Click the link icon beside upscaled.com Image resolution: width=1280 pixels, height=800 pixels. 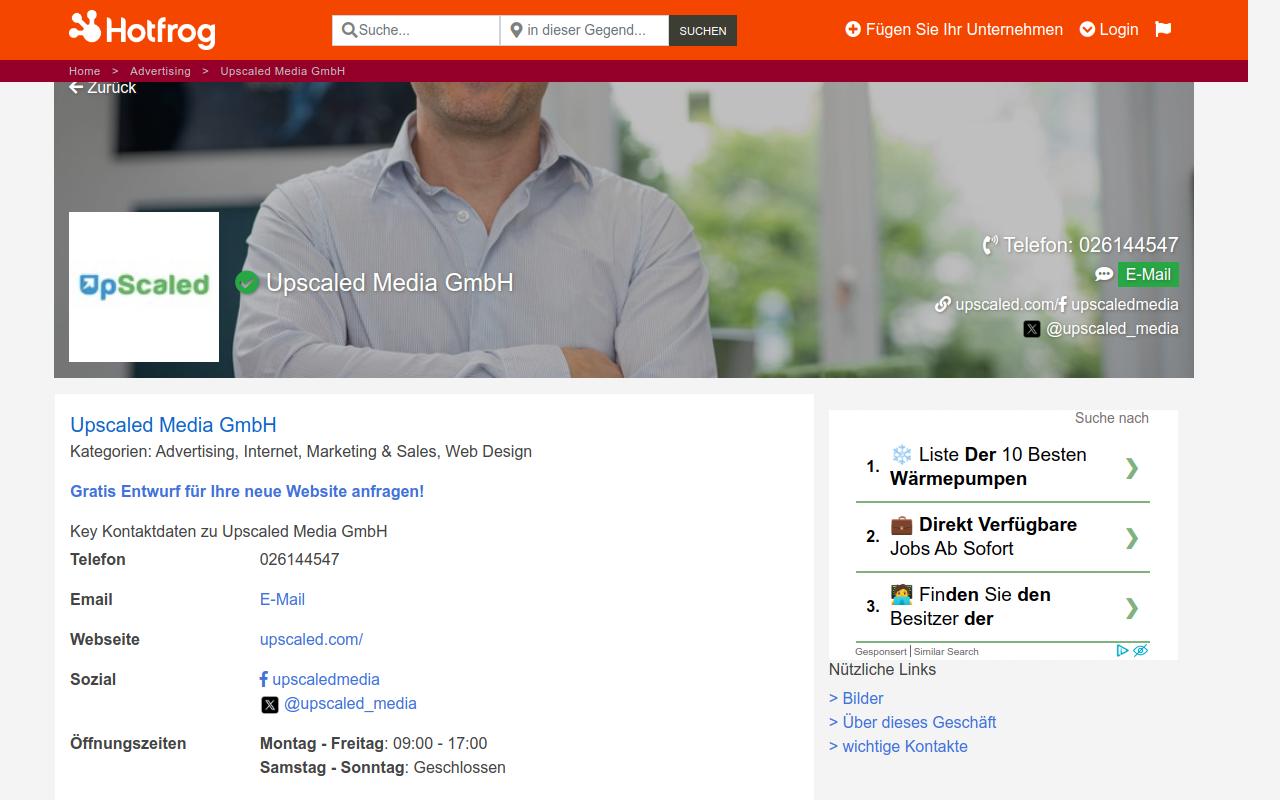coord(943,304)
